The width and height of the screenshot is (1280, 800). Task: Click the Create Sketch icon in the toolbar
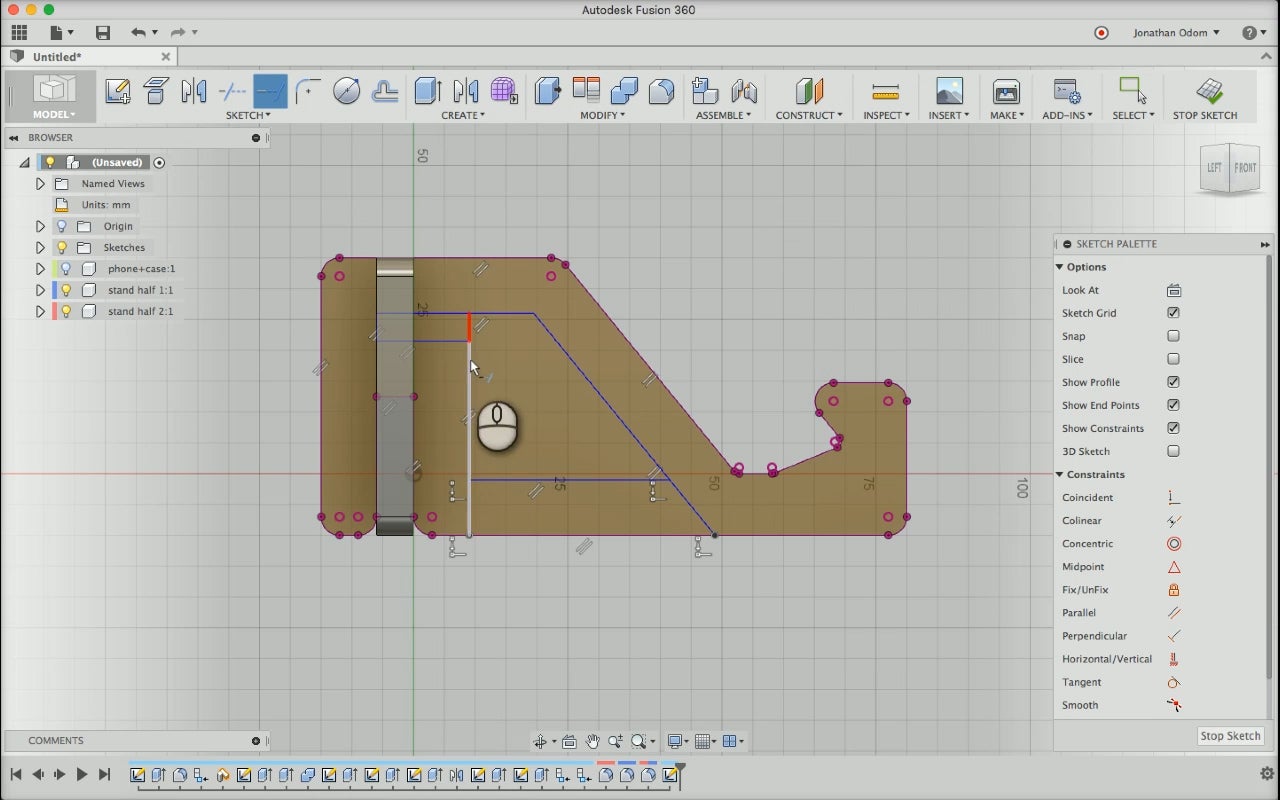(117, 91)
